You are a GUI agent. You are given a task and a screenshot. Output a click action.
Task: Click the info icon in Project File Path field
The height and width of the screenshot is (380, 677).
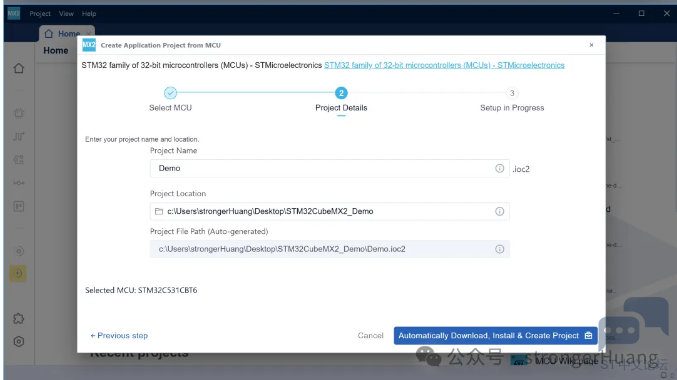[500, 249]
